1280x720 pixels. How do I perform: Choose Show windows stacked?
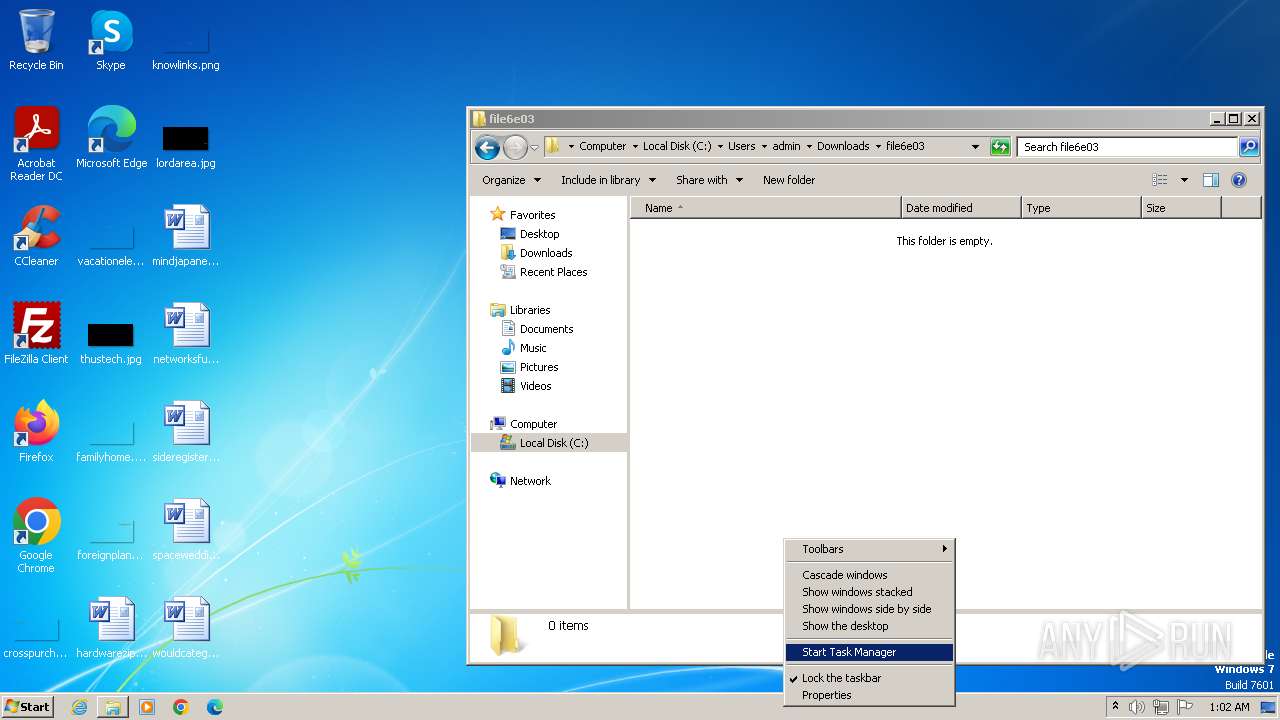pyautogui.click(x=869, y=592)
